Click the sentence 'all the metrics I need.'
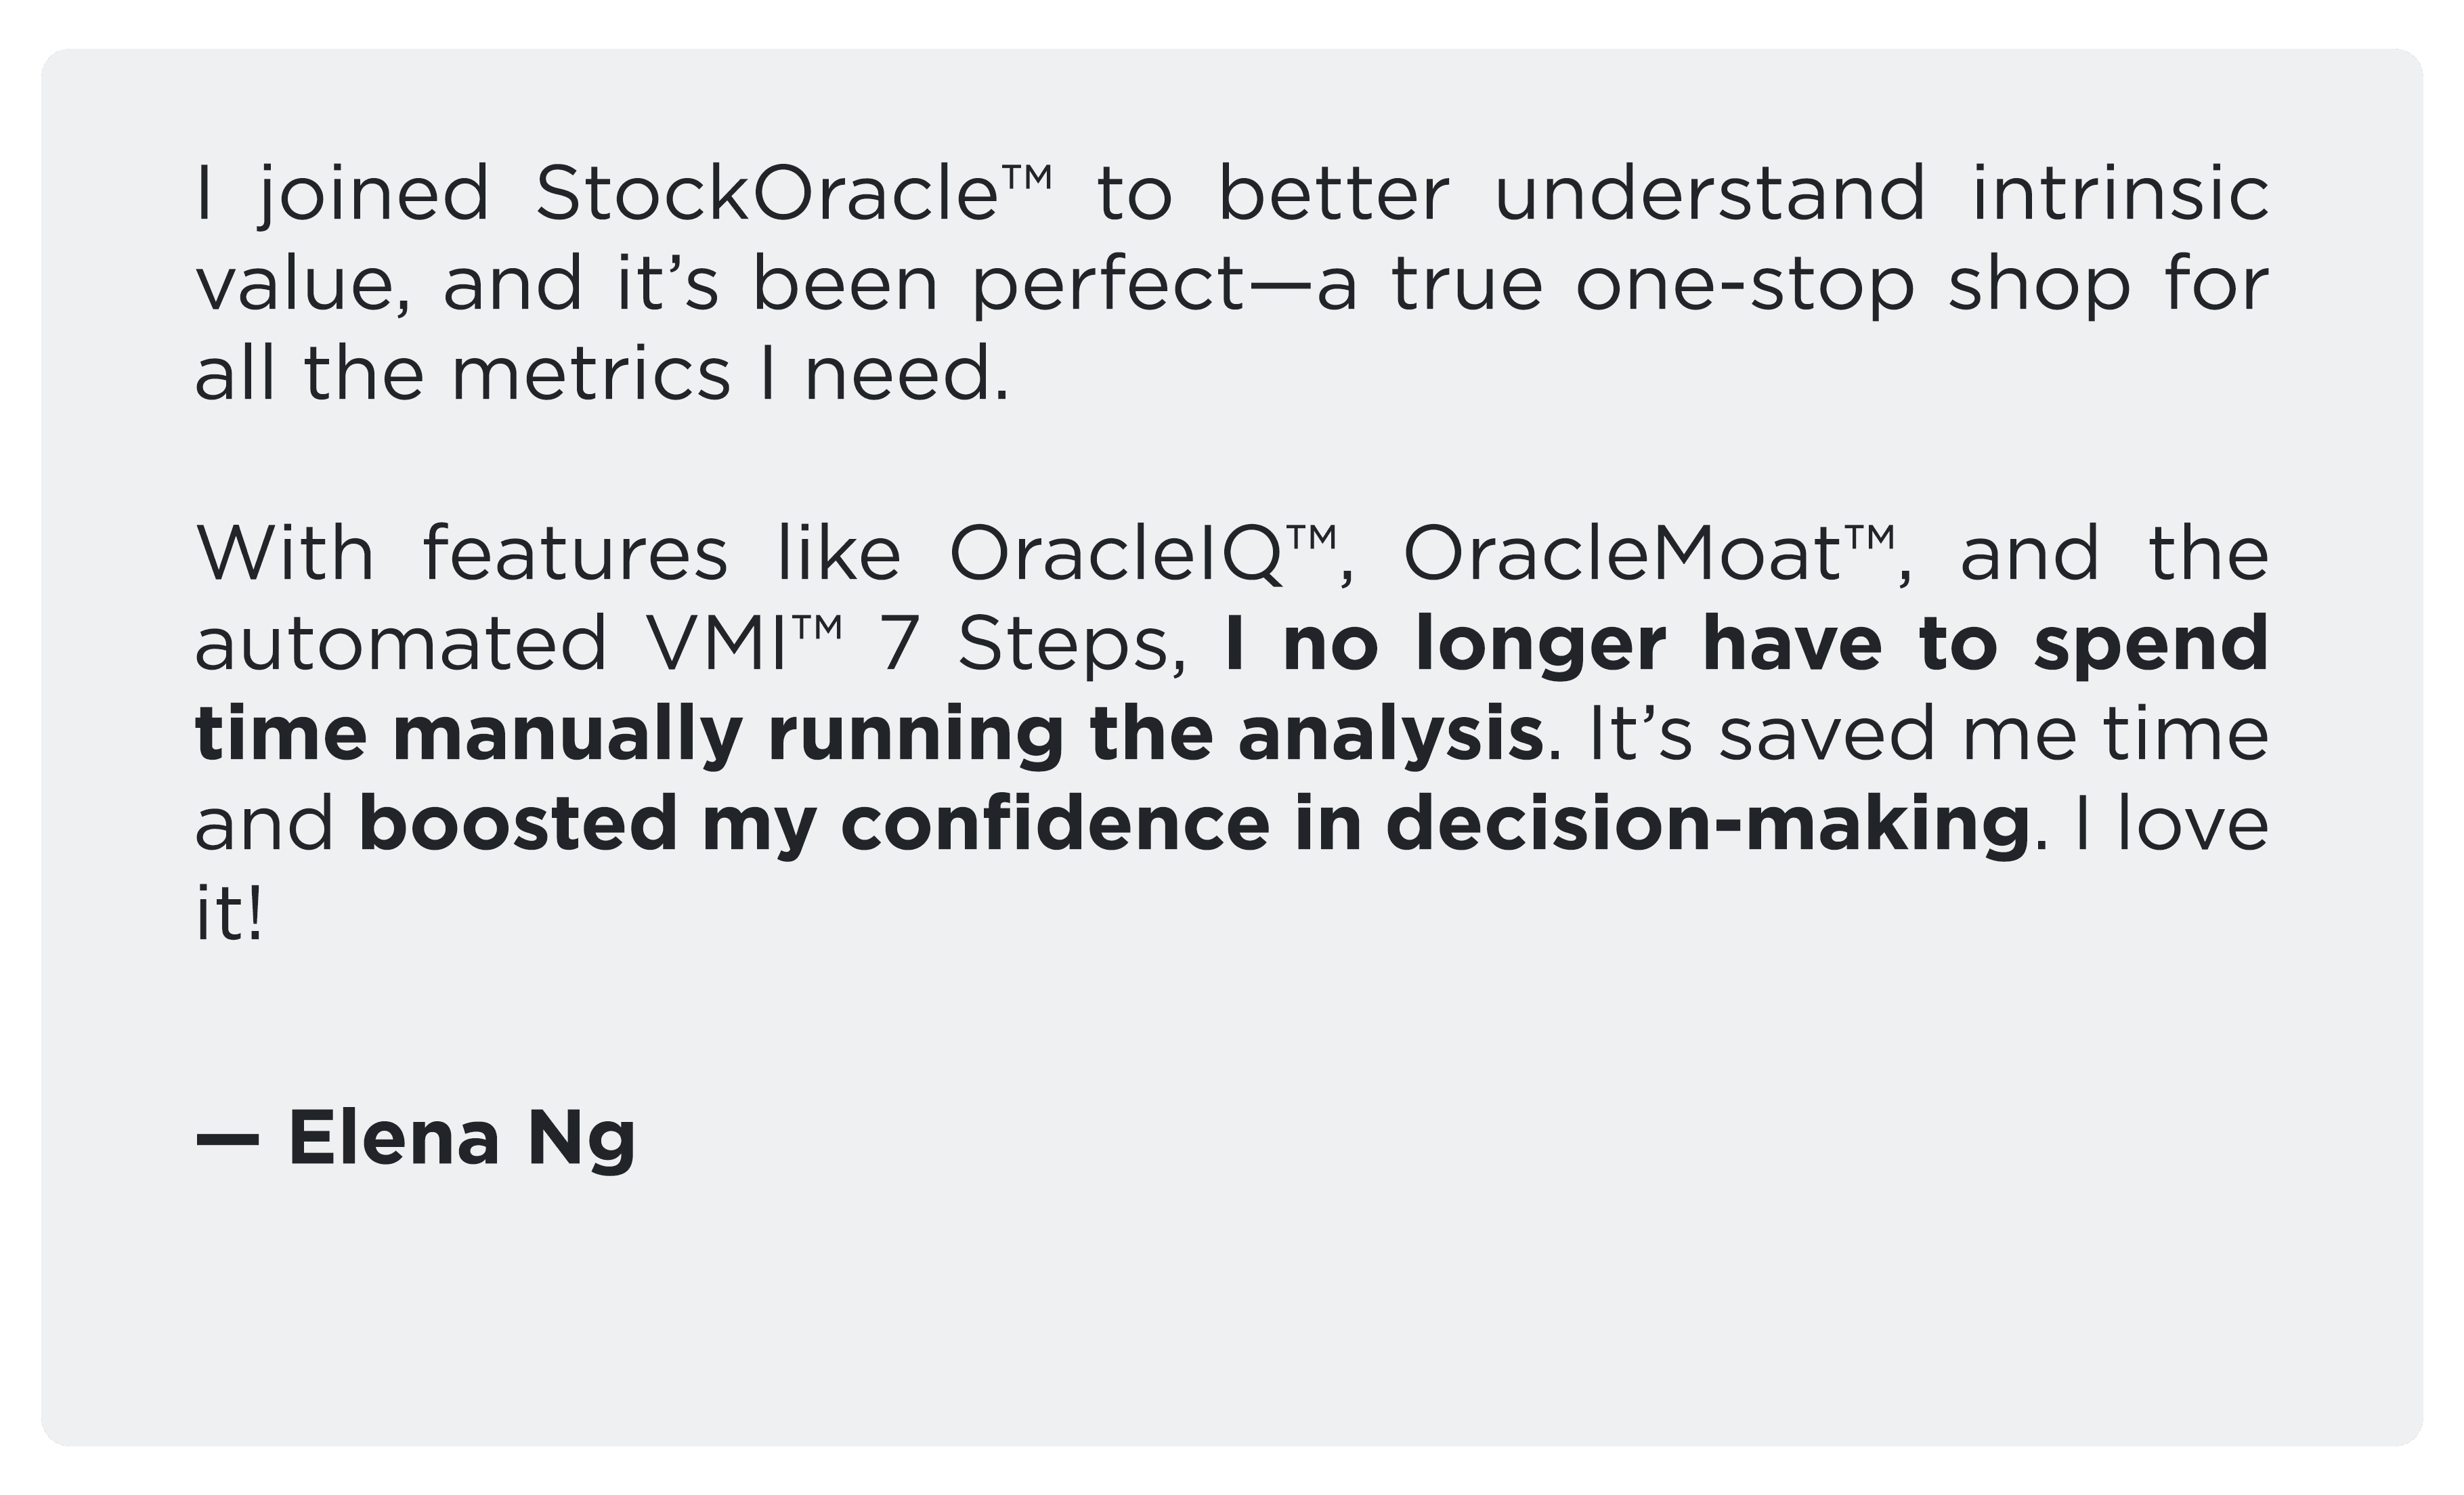 click(x=602, y=374)
